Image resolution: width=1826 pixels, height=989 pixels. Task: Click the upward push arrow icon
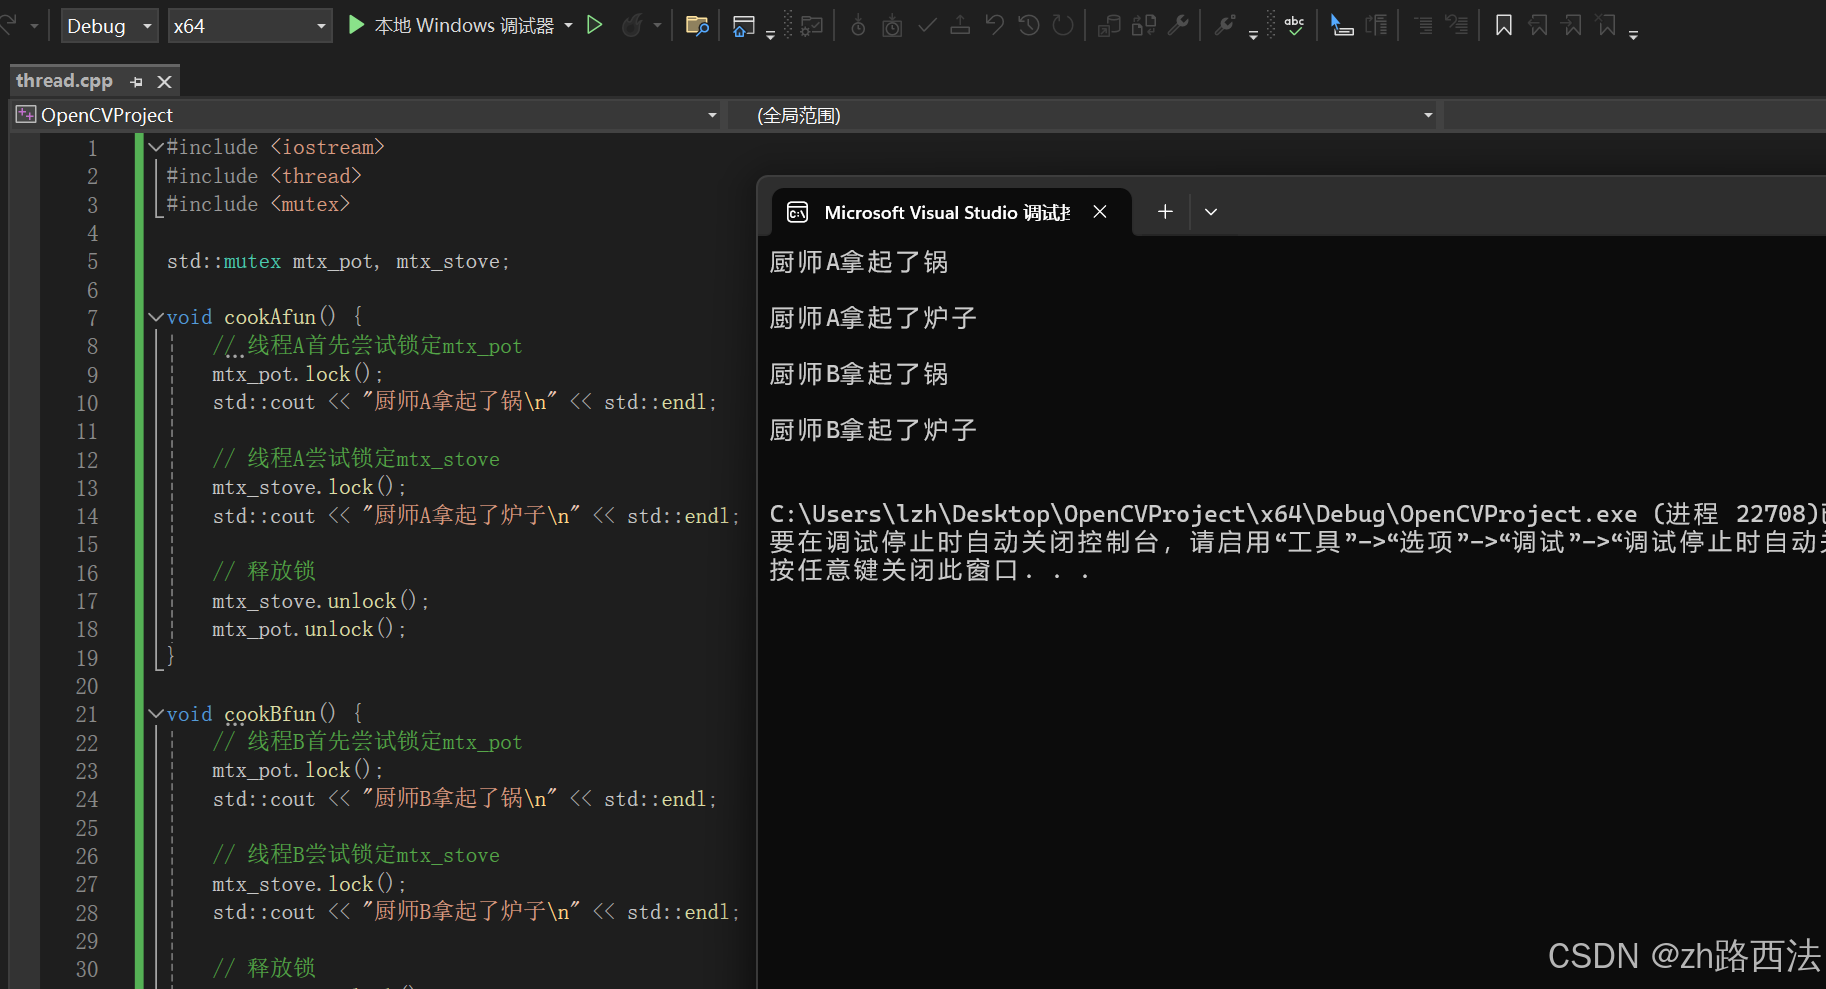point(960,25)
